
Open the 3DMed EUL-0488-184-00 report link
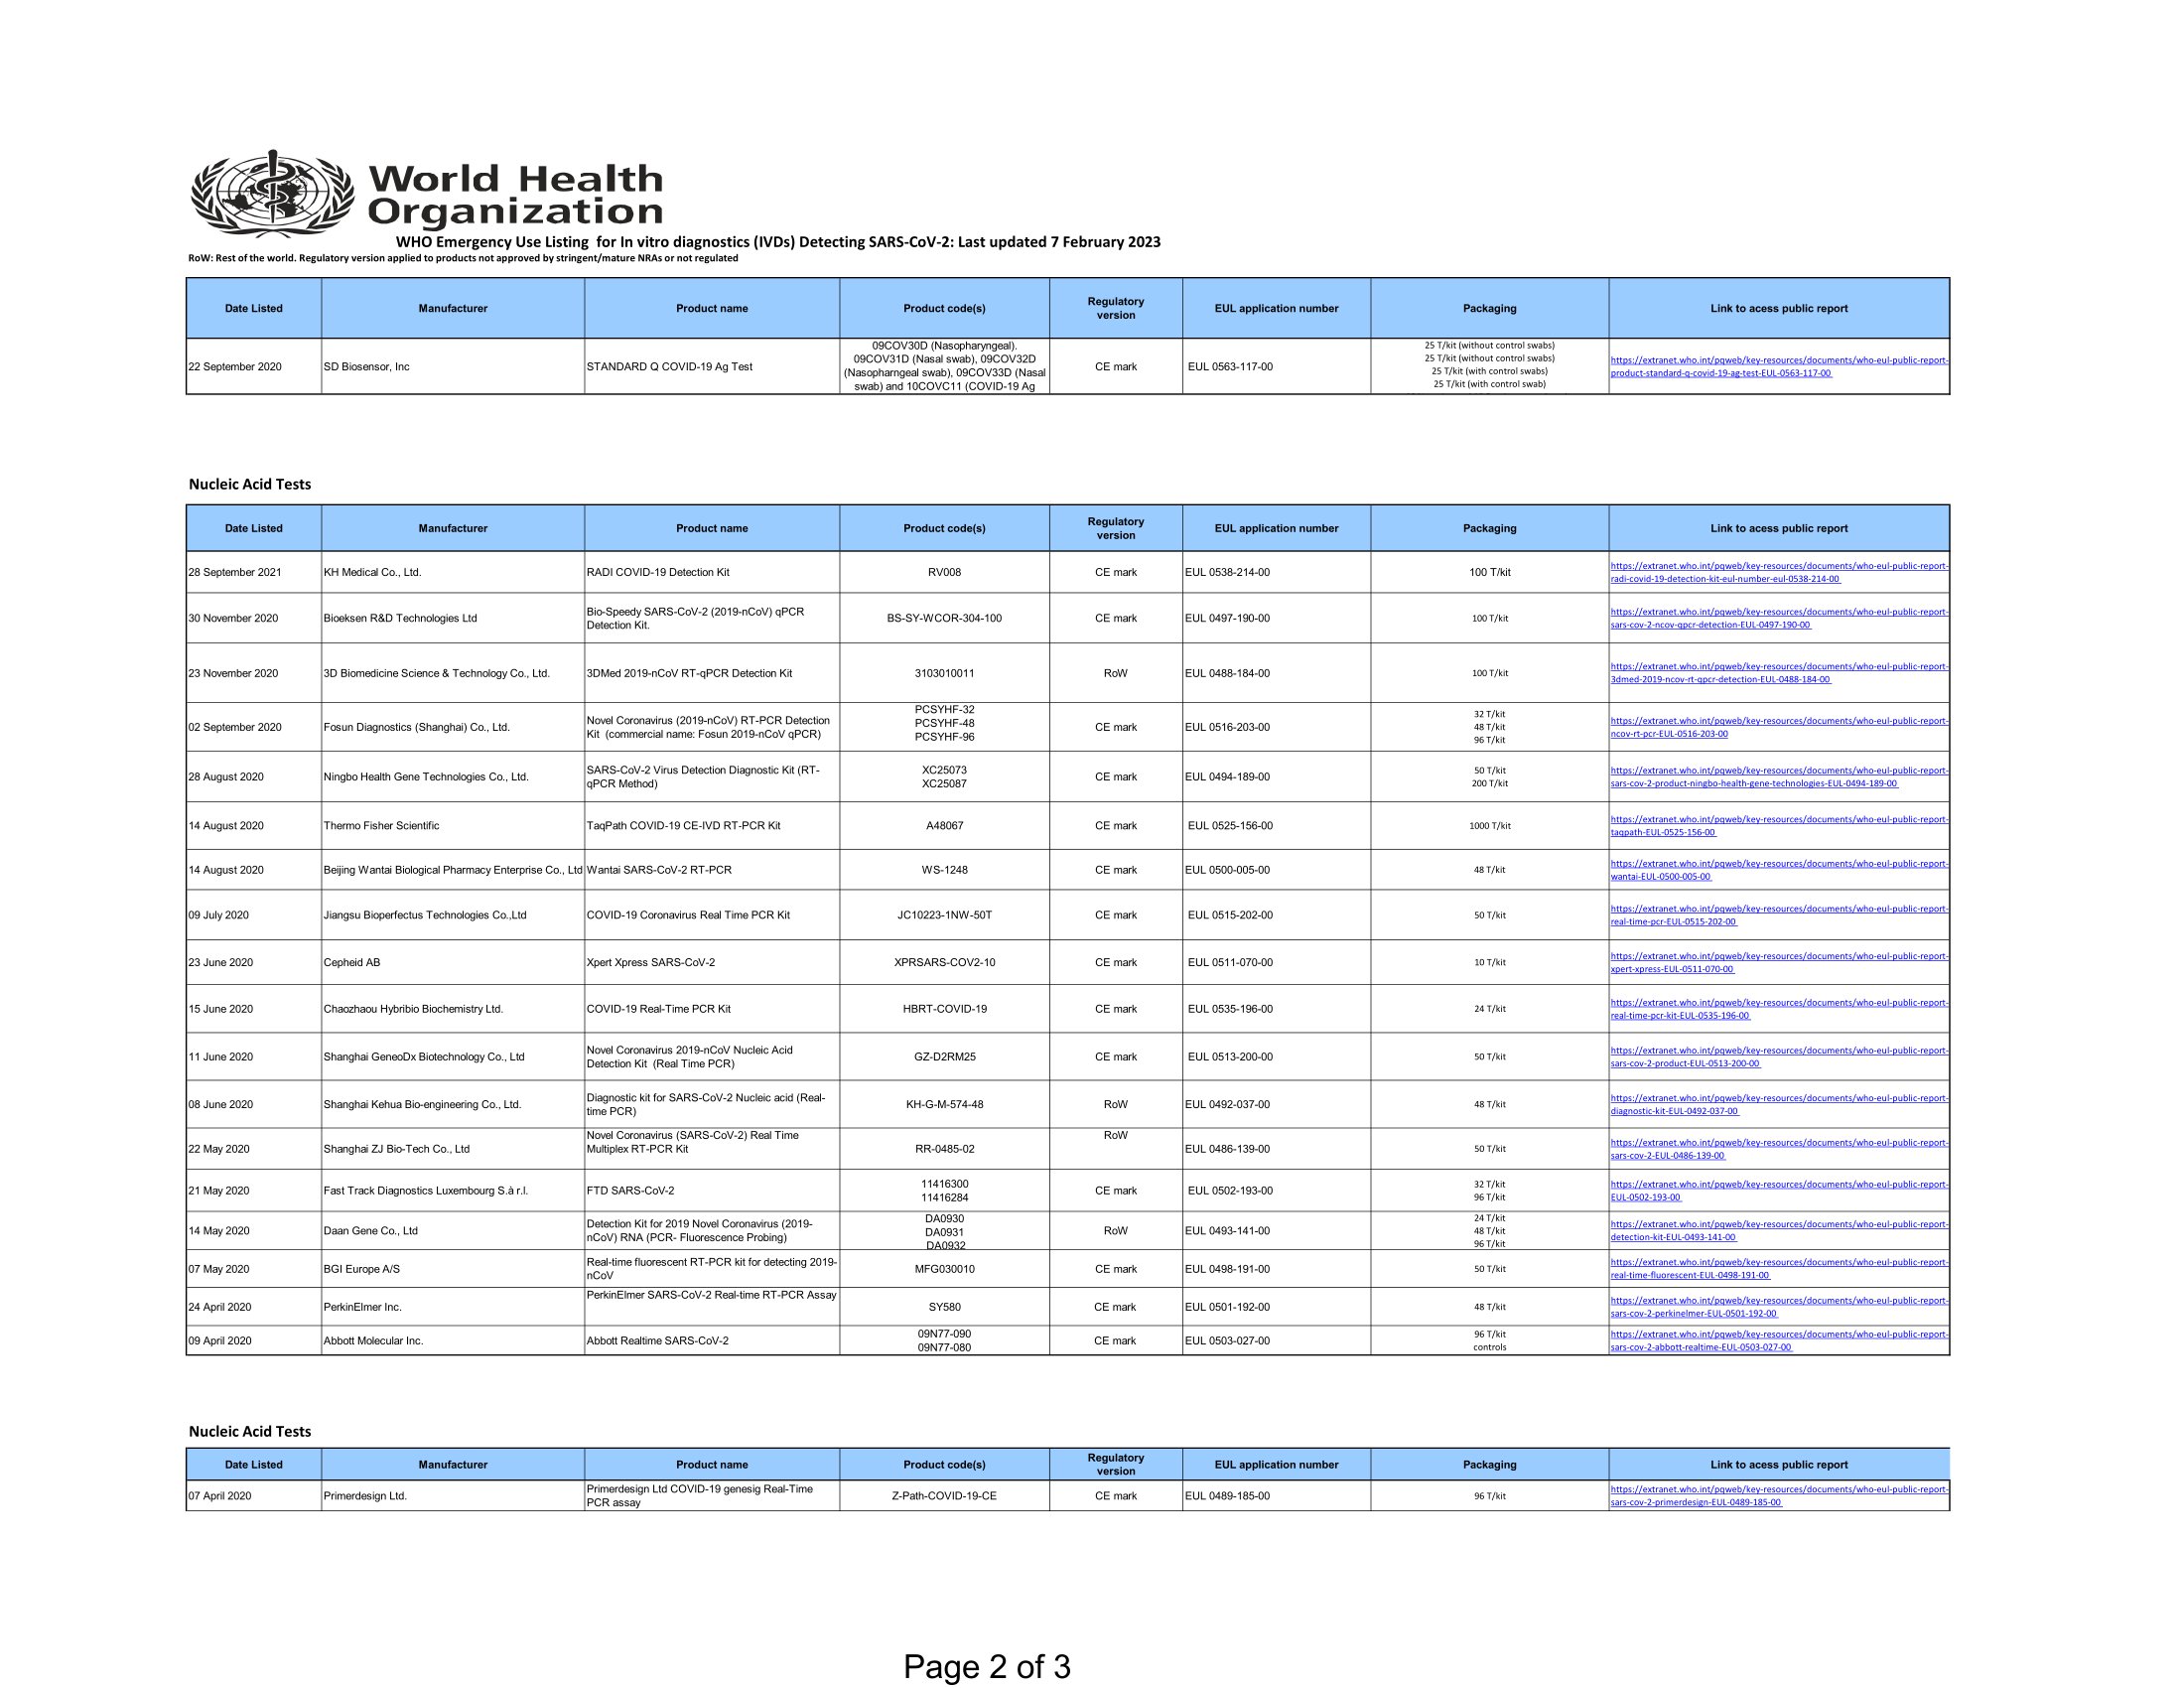click(x=1779, y=673)
